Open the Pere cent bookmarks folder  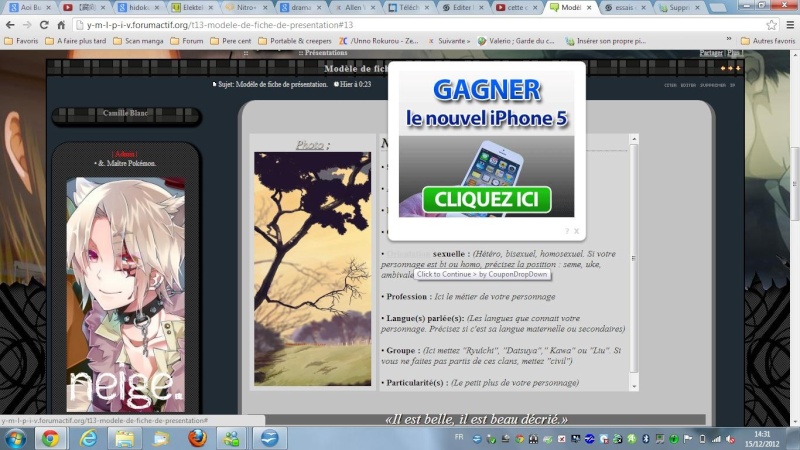pos(231,41)
